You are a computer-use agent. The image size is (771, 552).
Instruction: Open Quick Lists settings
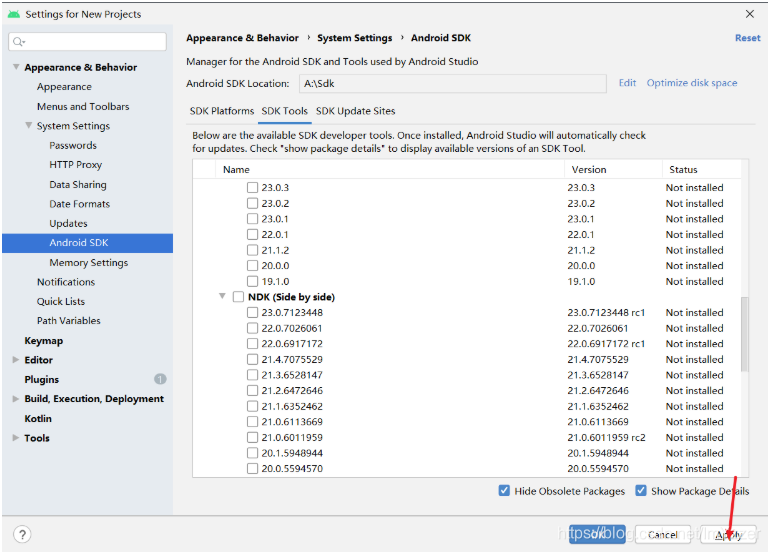pos(60,301)
